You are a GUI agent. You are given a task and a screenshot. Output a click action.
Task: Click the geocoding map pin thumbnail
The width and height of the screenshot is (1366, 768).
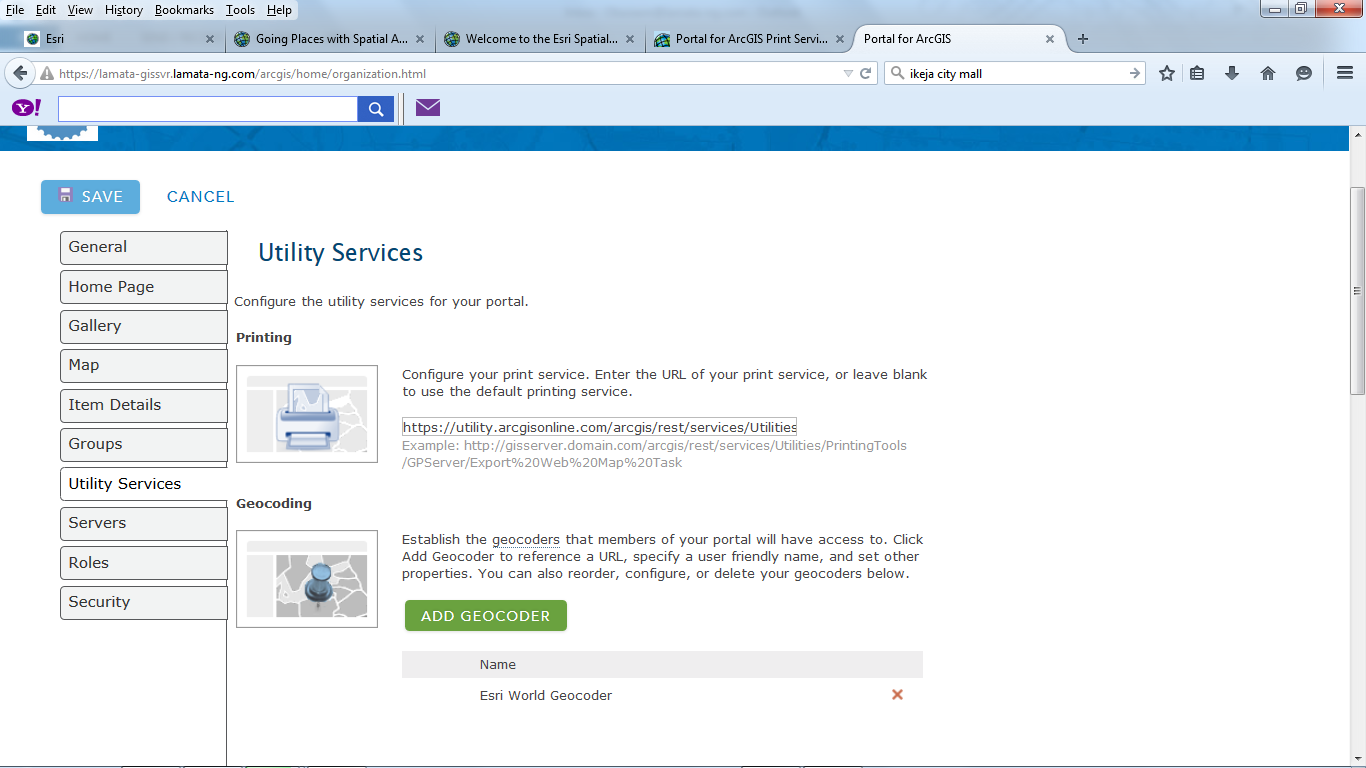(x=307, y=579)
